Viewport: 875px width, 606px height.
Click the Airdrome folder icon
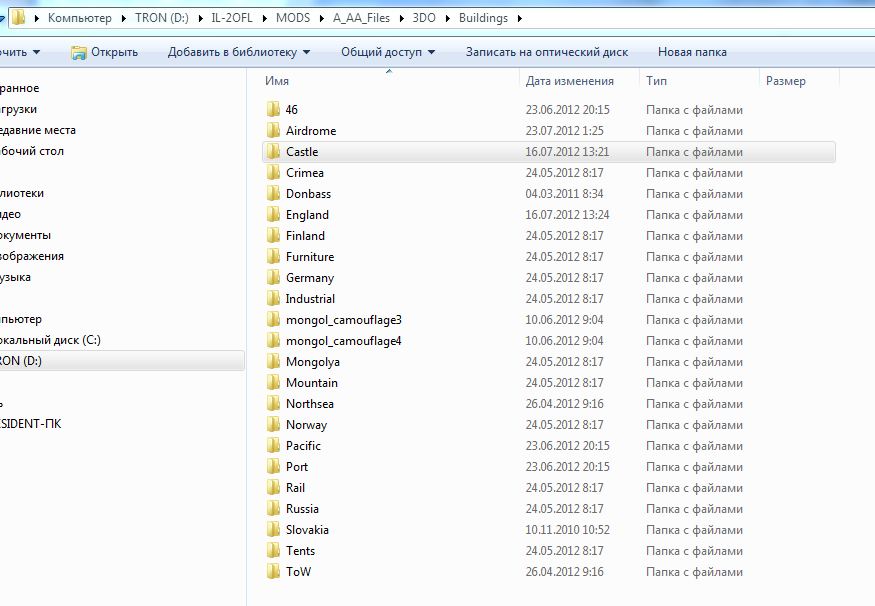(x=273, y=131)
